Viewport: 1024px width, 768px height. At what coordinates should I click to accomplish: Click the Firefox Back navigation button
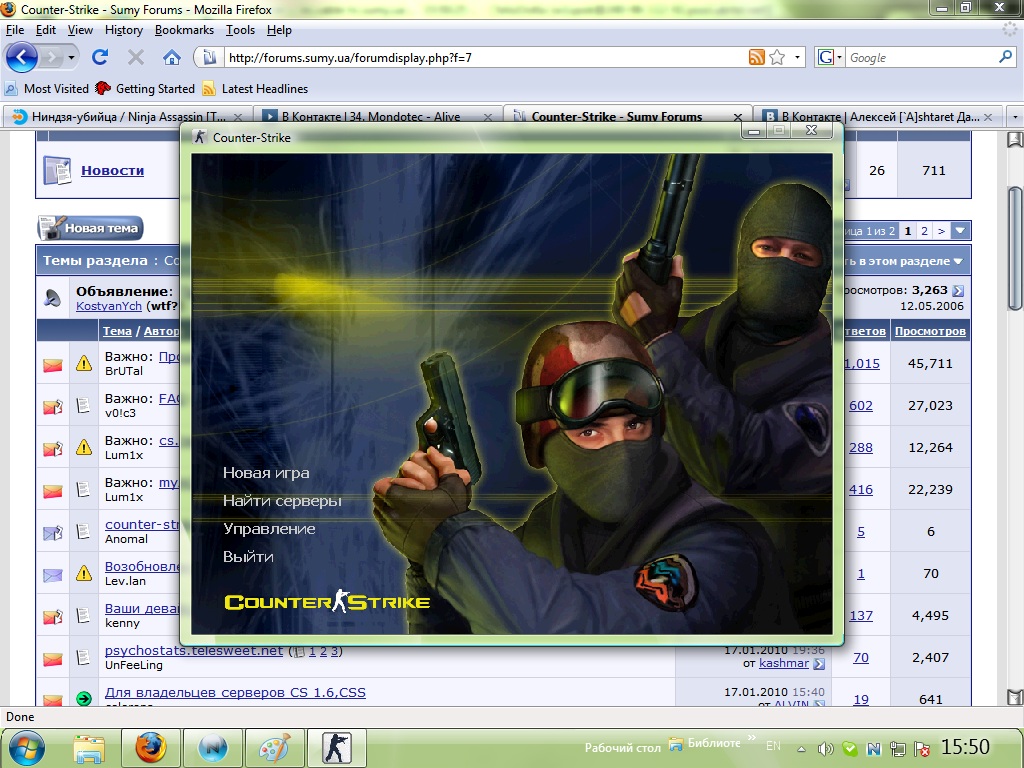[x=22, y=57]
